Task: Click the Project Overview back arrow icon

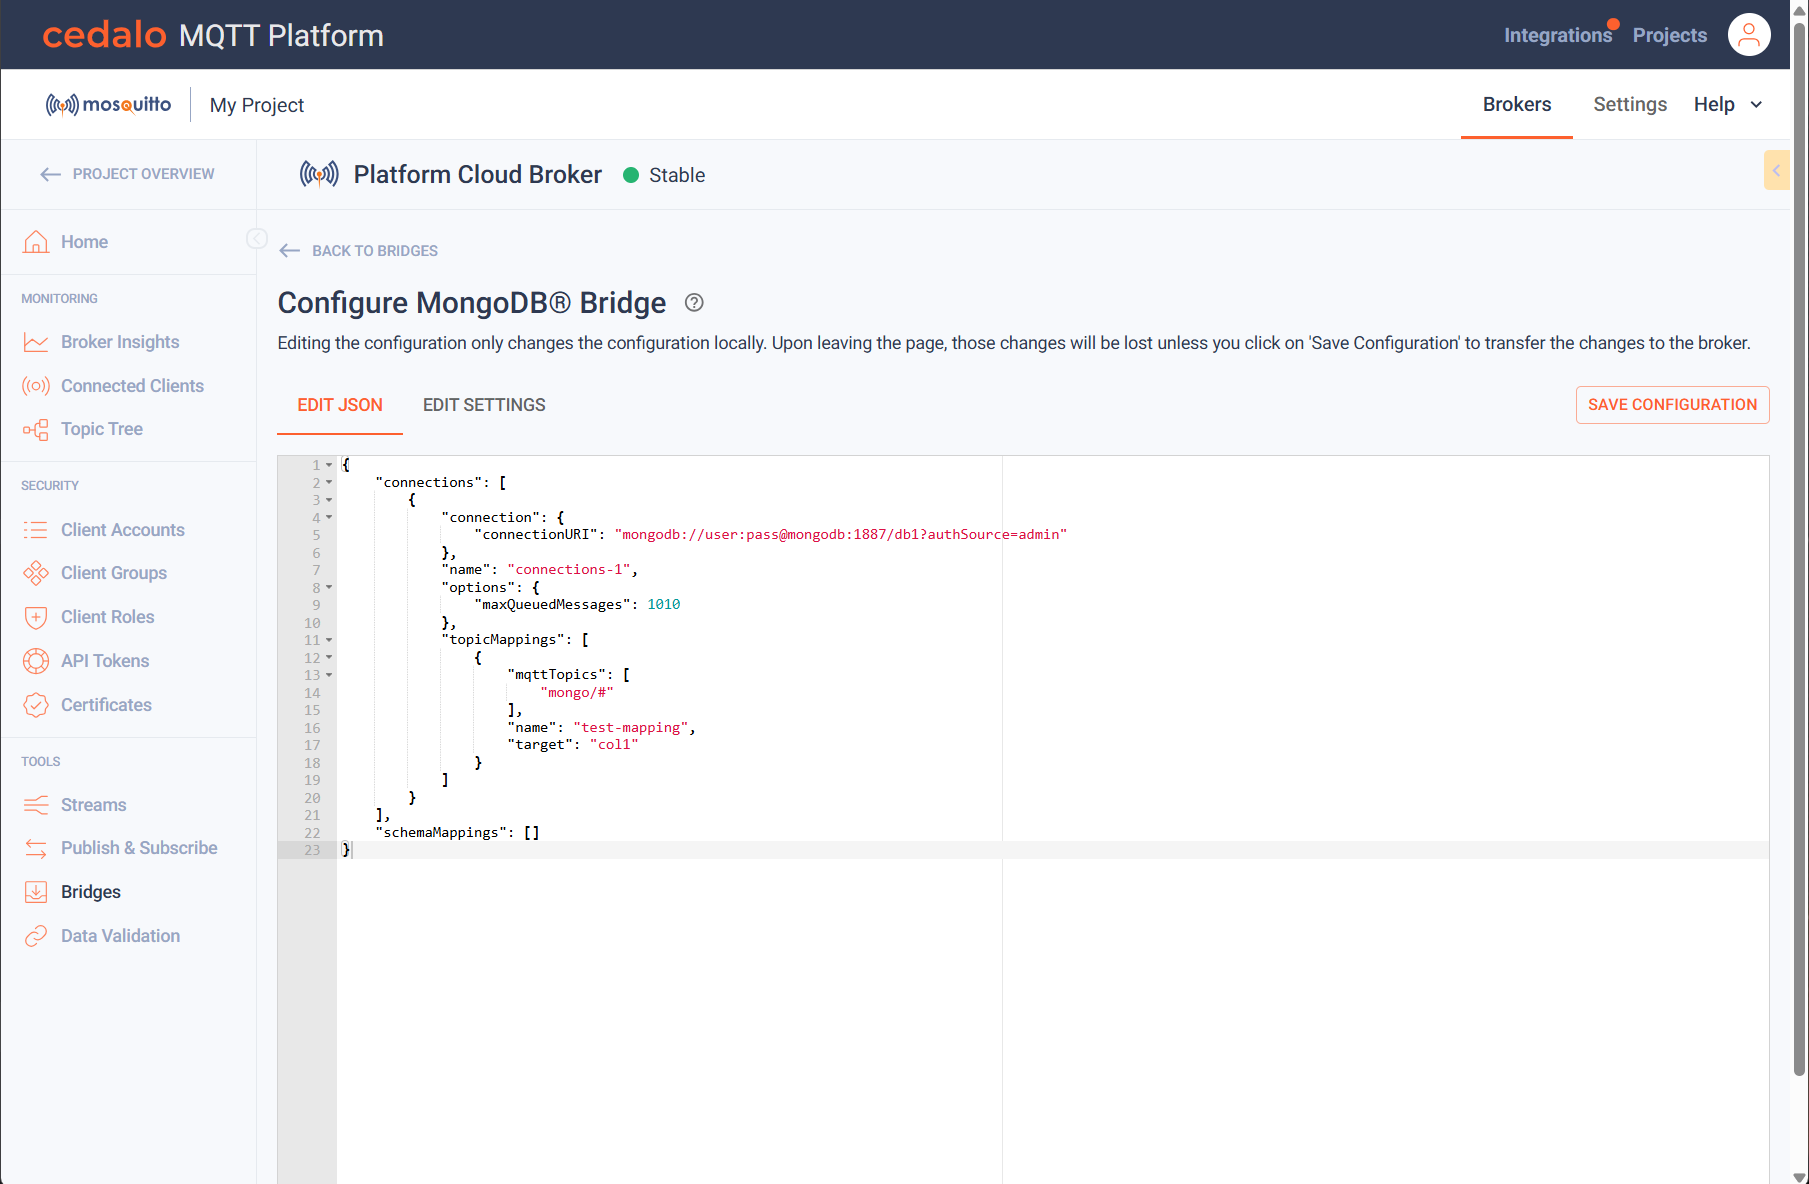Action: click(x=51, y=174)
